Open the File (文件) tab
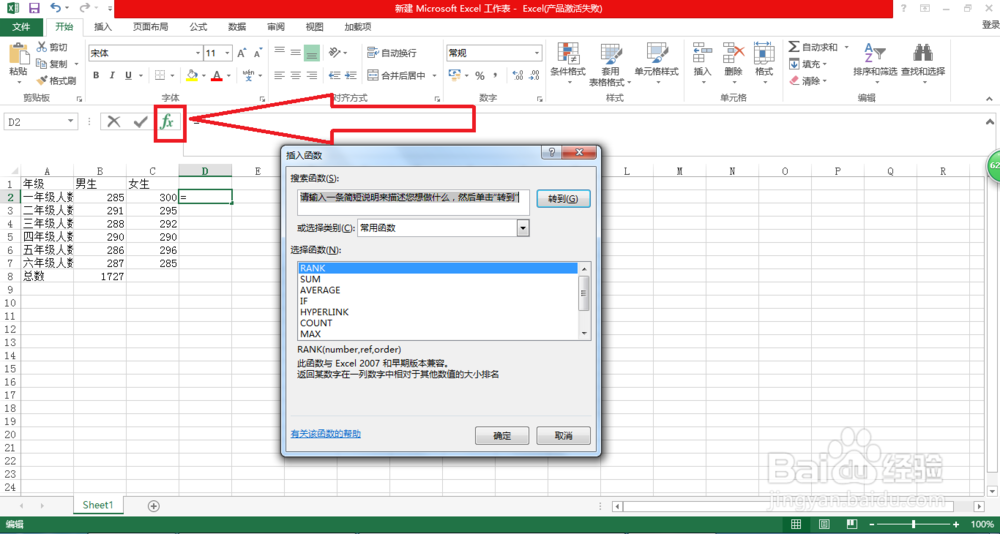The width and height of the screenshot is (1000, 534). point(22,27)
